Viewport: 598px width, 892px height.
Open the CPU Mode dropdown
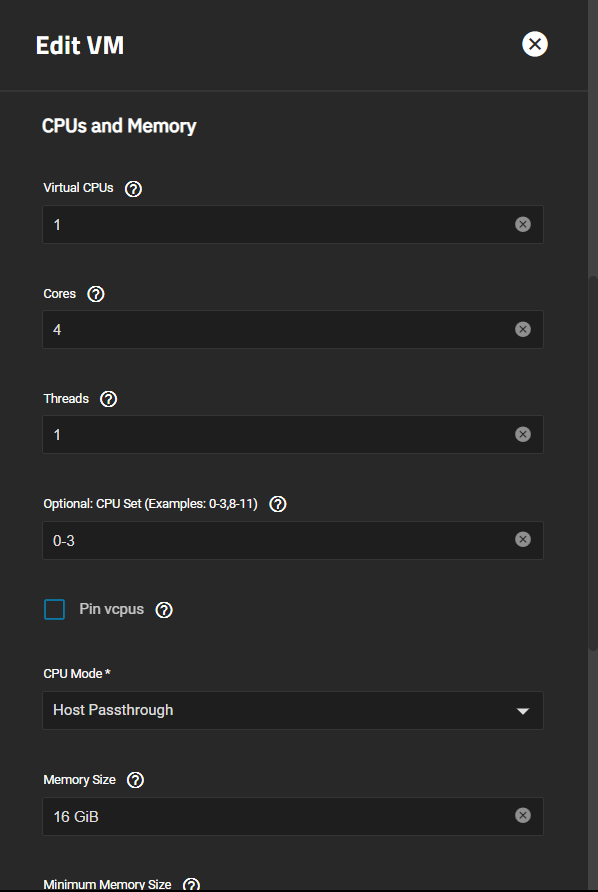click(293, 711)
